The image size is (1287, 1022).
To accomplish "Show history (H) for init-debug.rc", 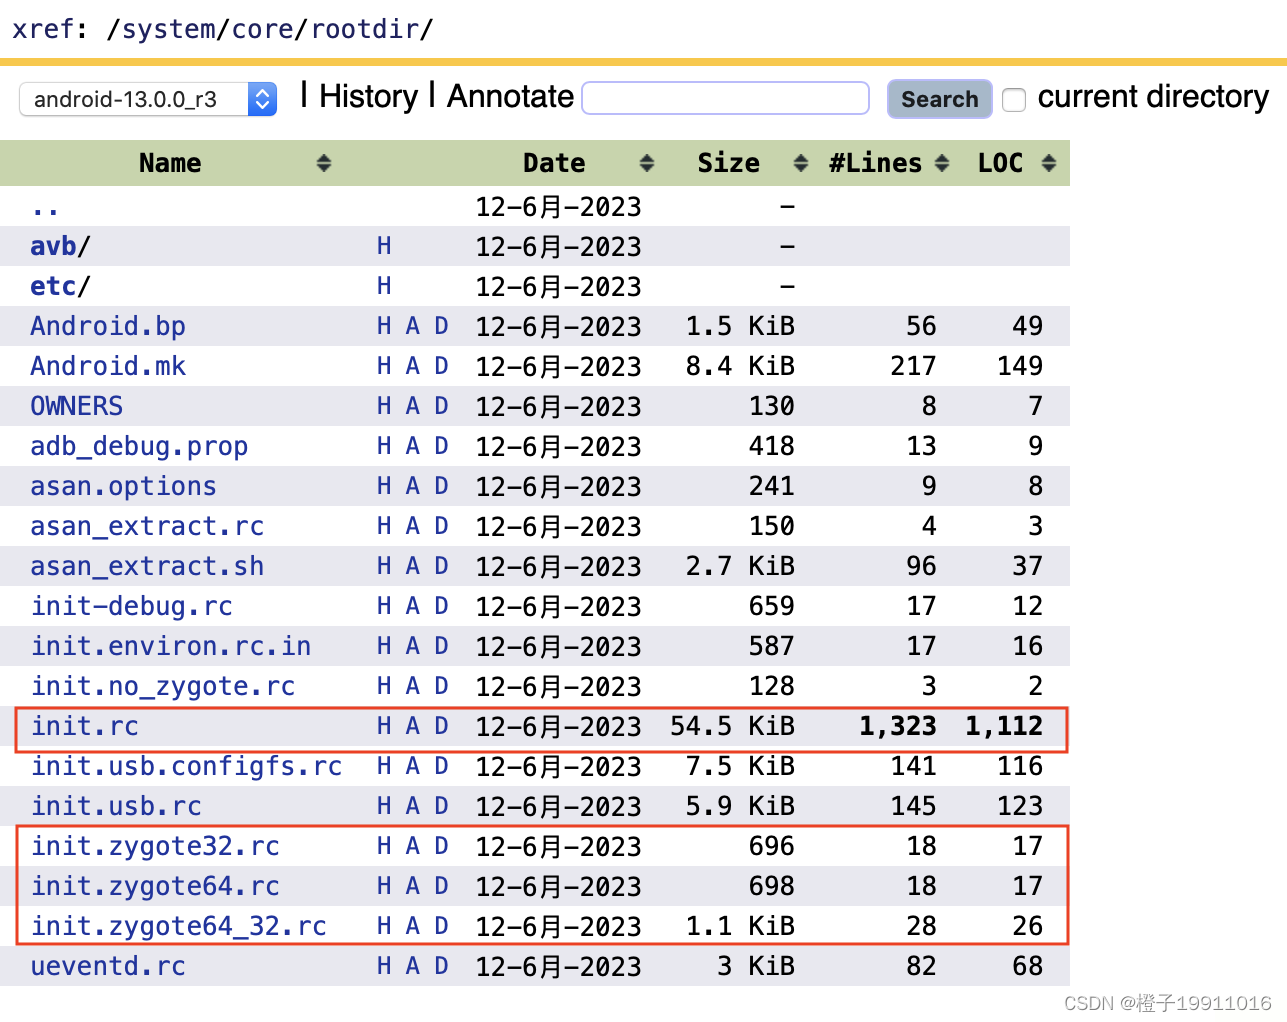I will pos(384,606).
